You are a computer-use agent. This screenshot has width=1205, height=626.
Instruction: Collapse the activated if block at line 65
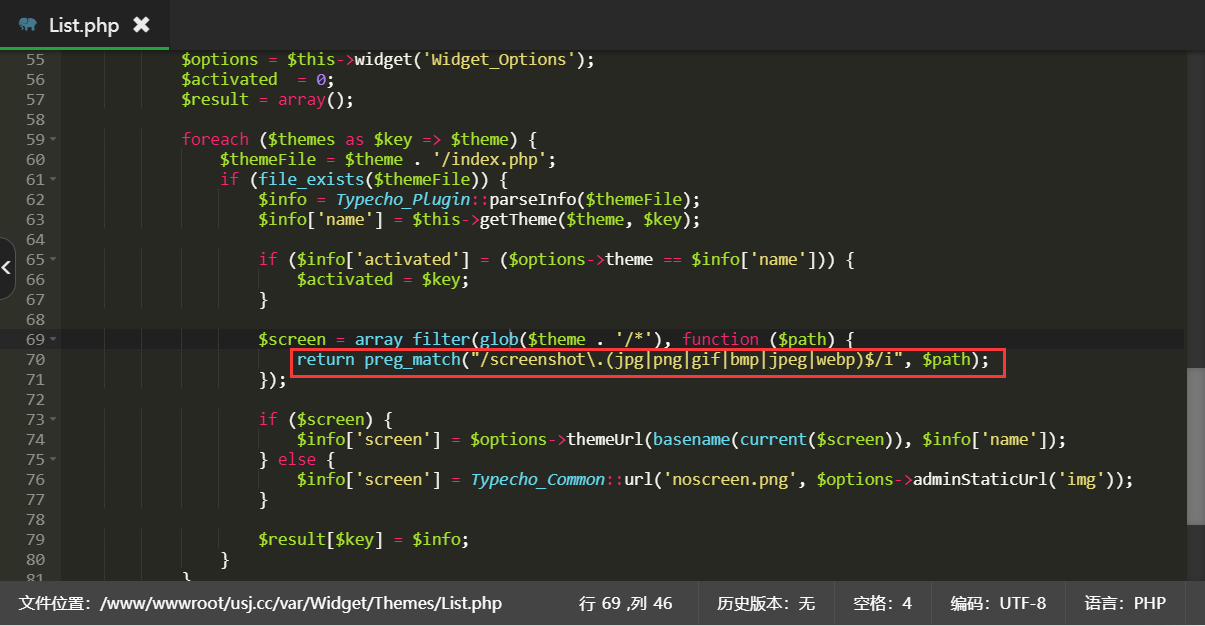53,260
